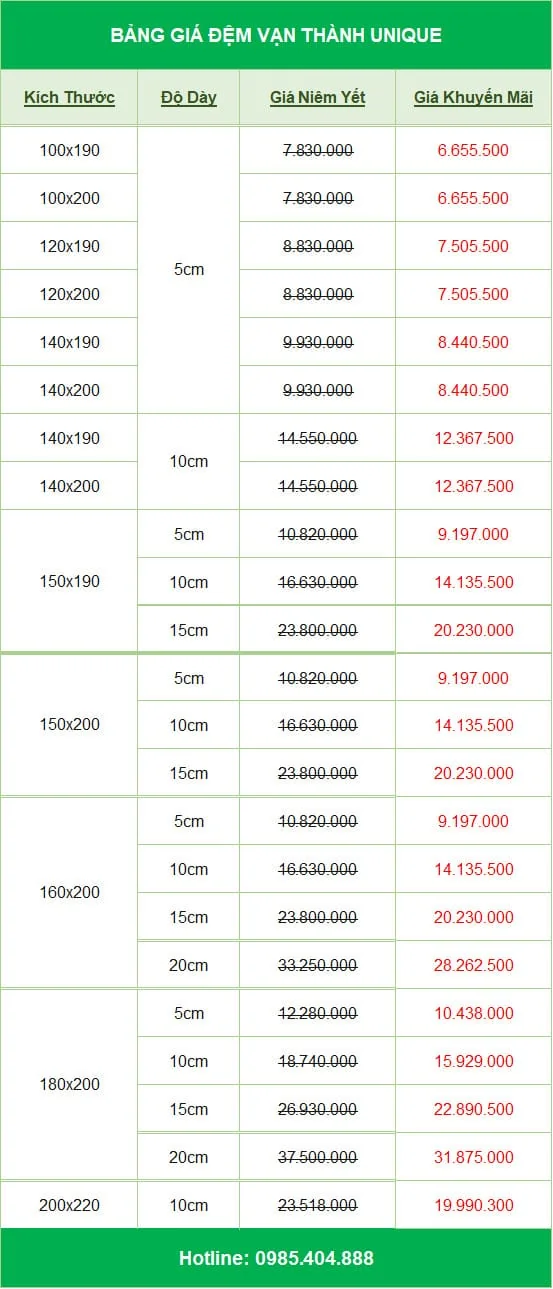Click the Kích Thước column header
Viewport: 553px width, 1289px height.
click(x=69, y=98)
